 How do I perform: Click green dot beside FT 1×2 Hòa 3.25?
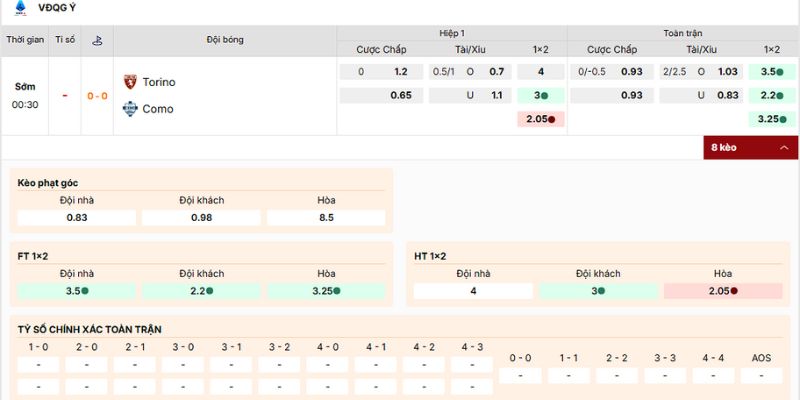337,291
